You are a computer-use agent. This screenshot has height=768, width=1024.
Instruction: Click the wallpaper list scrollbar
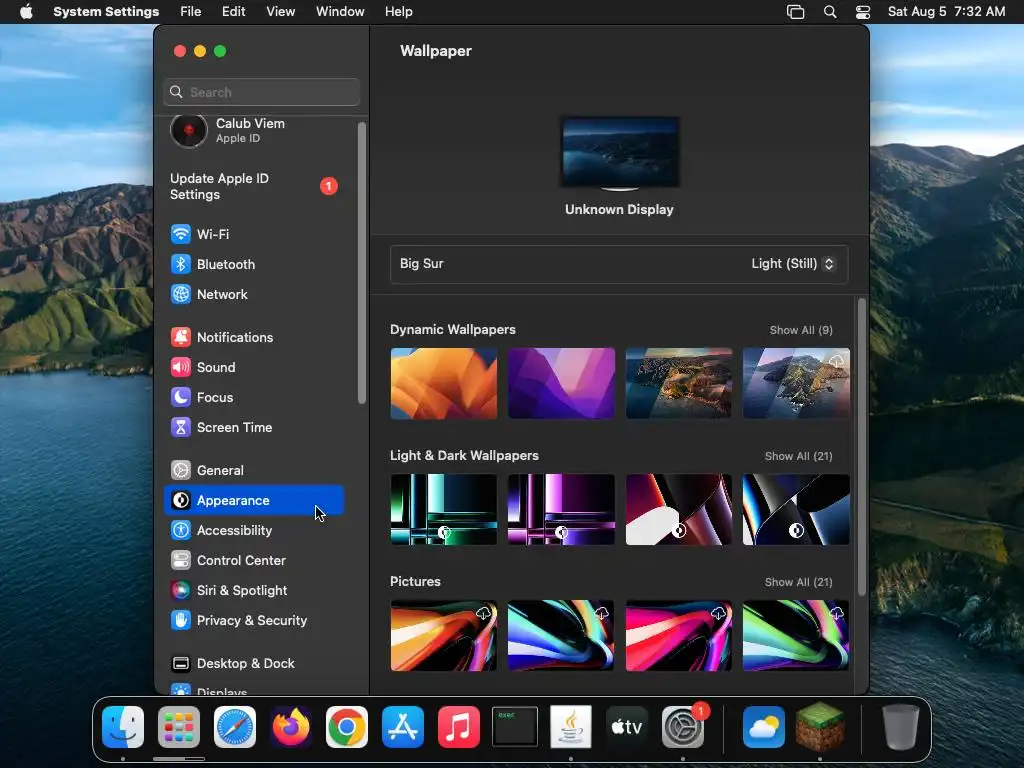[x=861, y=447]
